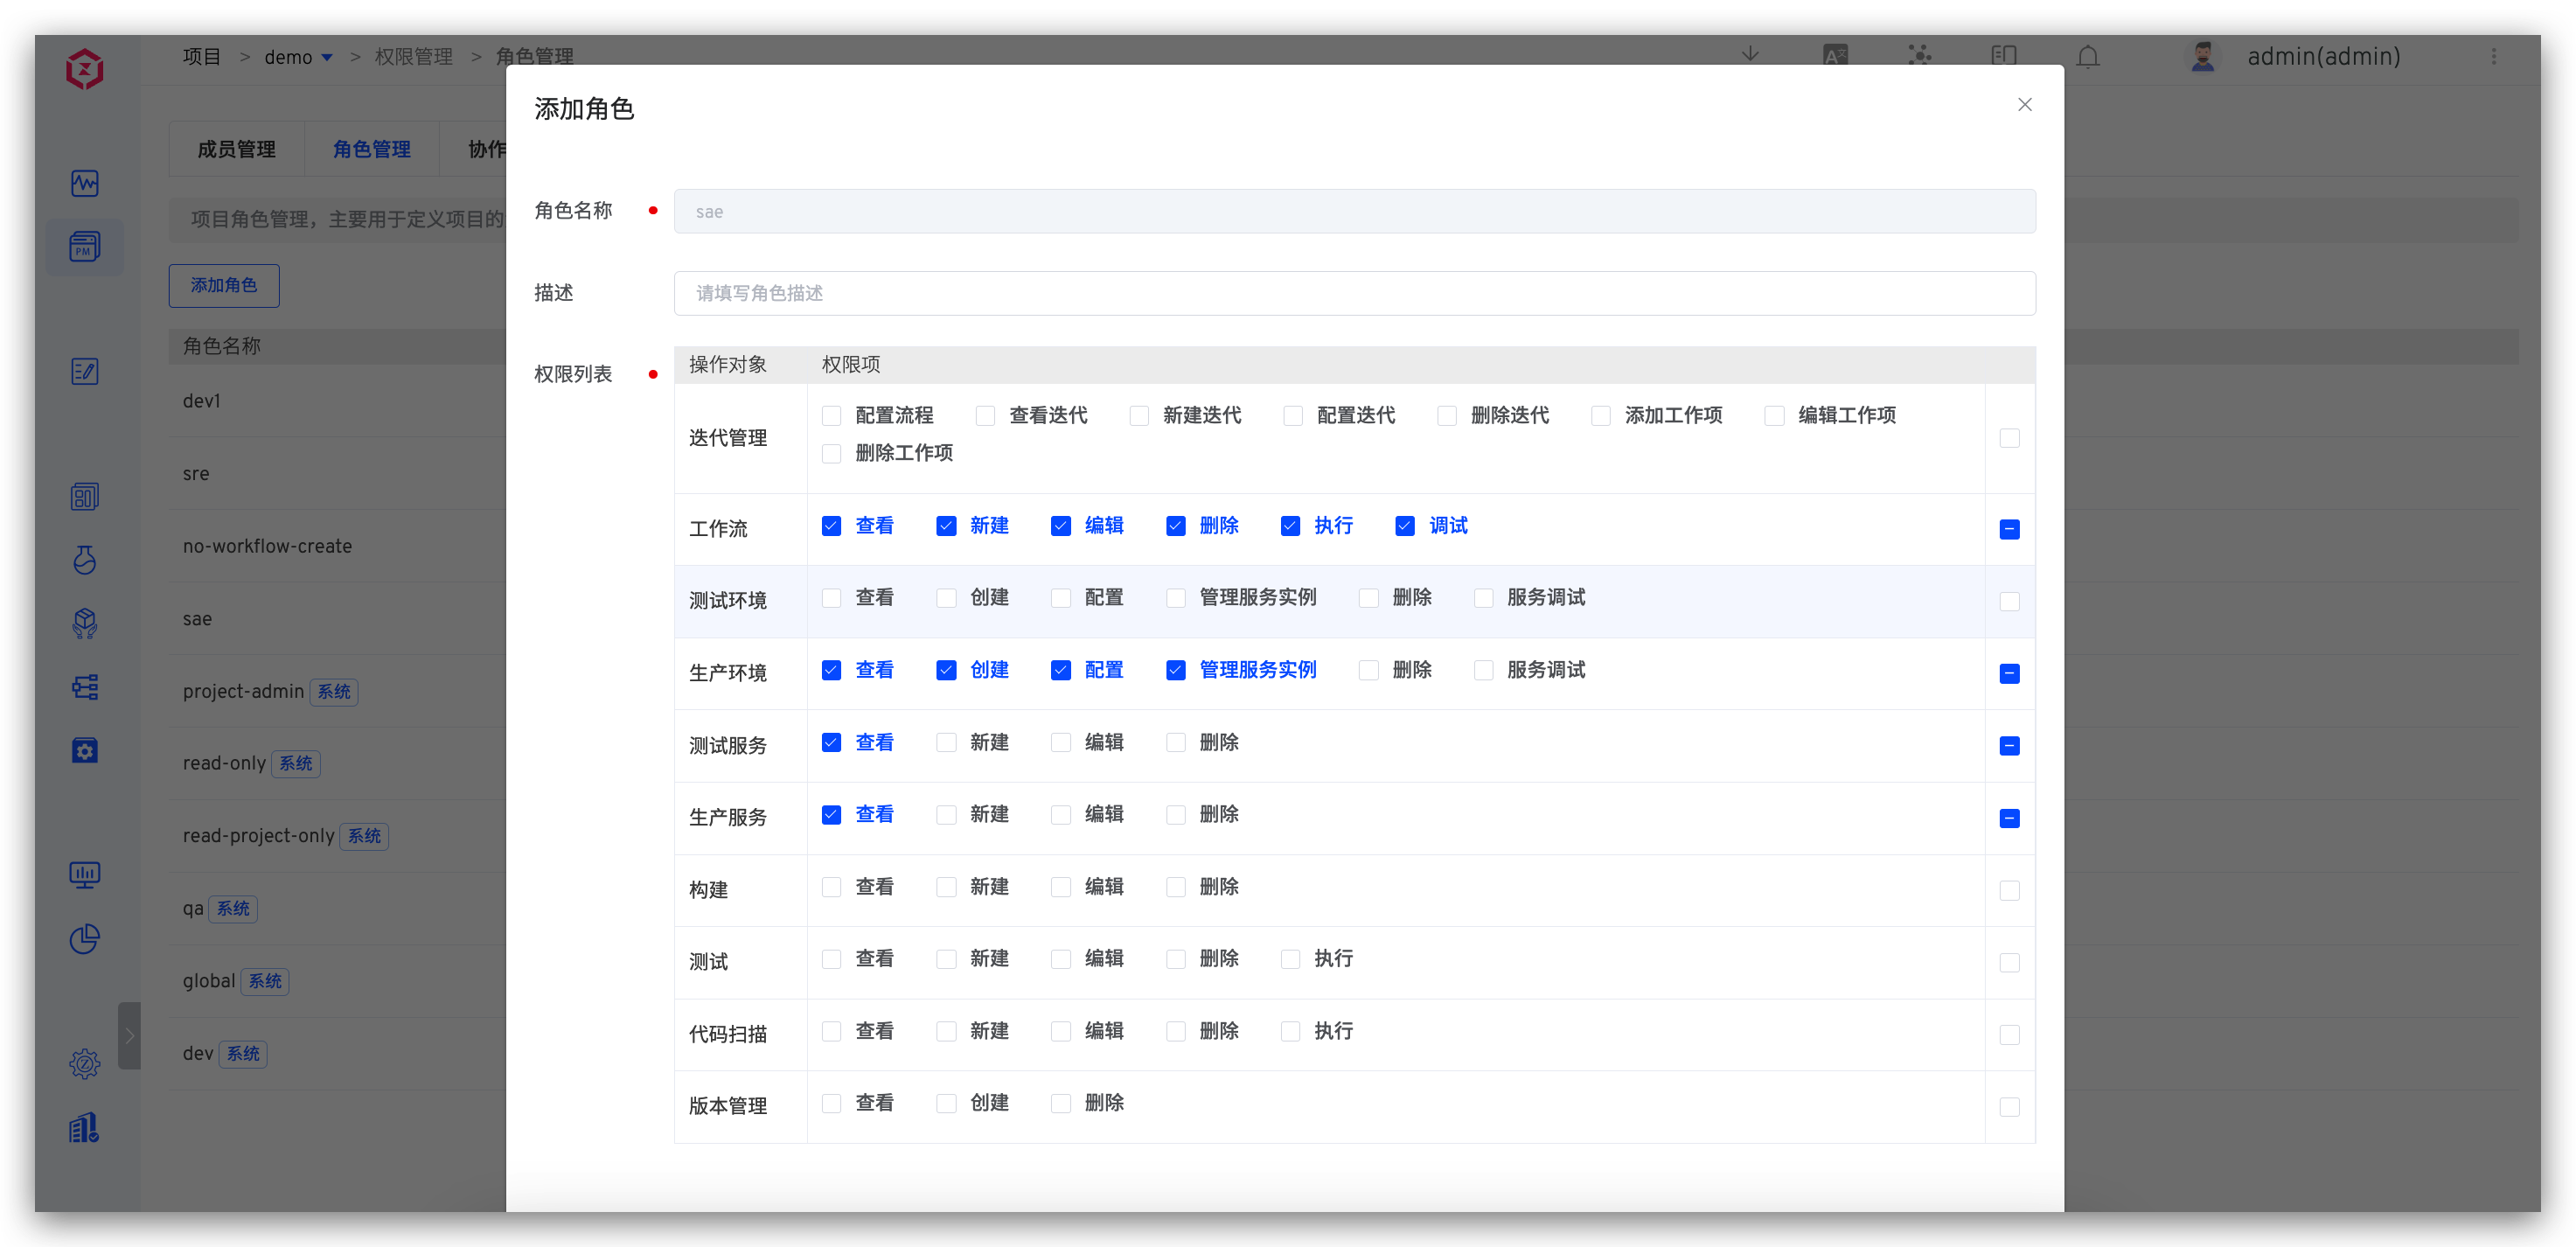Check 配置流程 under 迭代管理
This screenshot has height=1247, width=2576.
click(x=831, y=415)
